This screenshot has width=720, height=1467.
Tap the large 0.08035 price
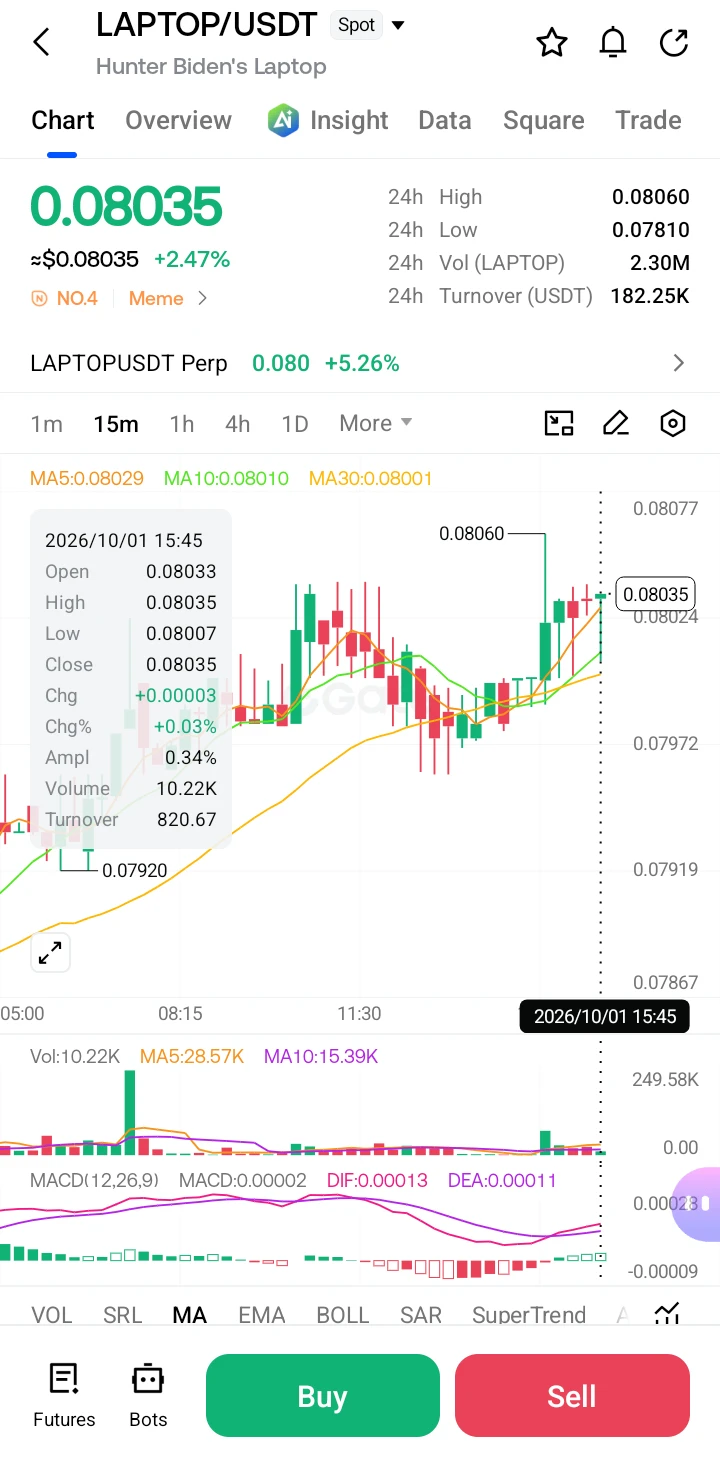126,207
